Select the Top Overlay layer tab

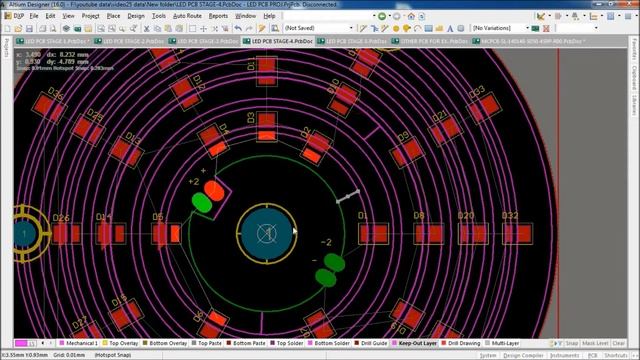pos(120,343)
